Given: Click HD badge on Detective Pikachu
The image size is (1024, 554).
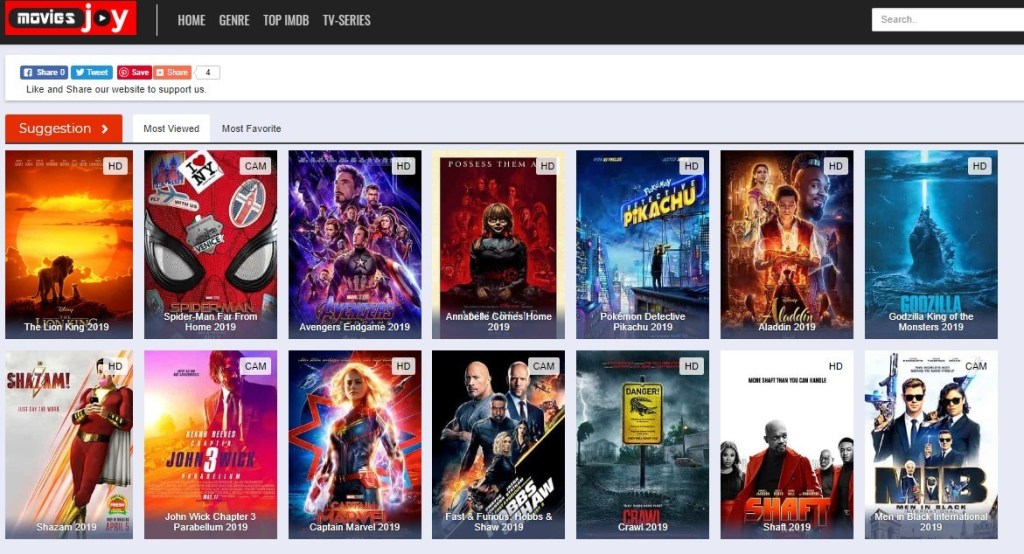Looking at the screenshot, I should pos(692,166).
